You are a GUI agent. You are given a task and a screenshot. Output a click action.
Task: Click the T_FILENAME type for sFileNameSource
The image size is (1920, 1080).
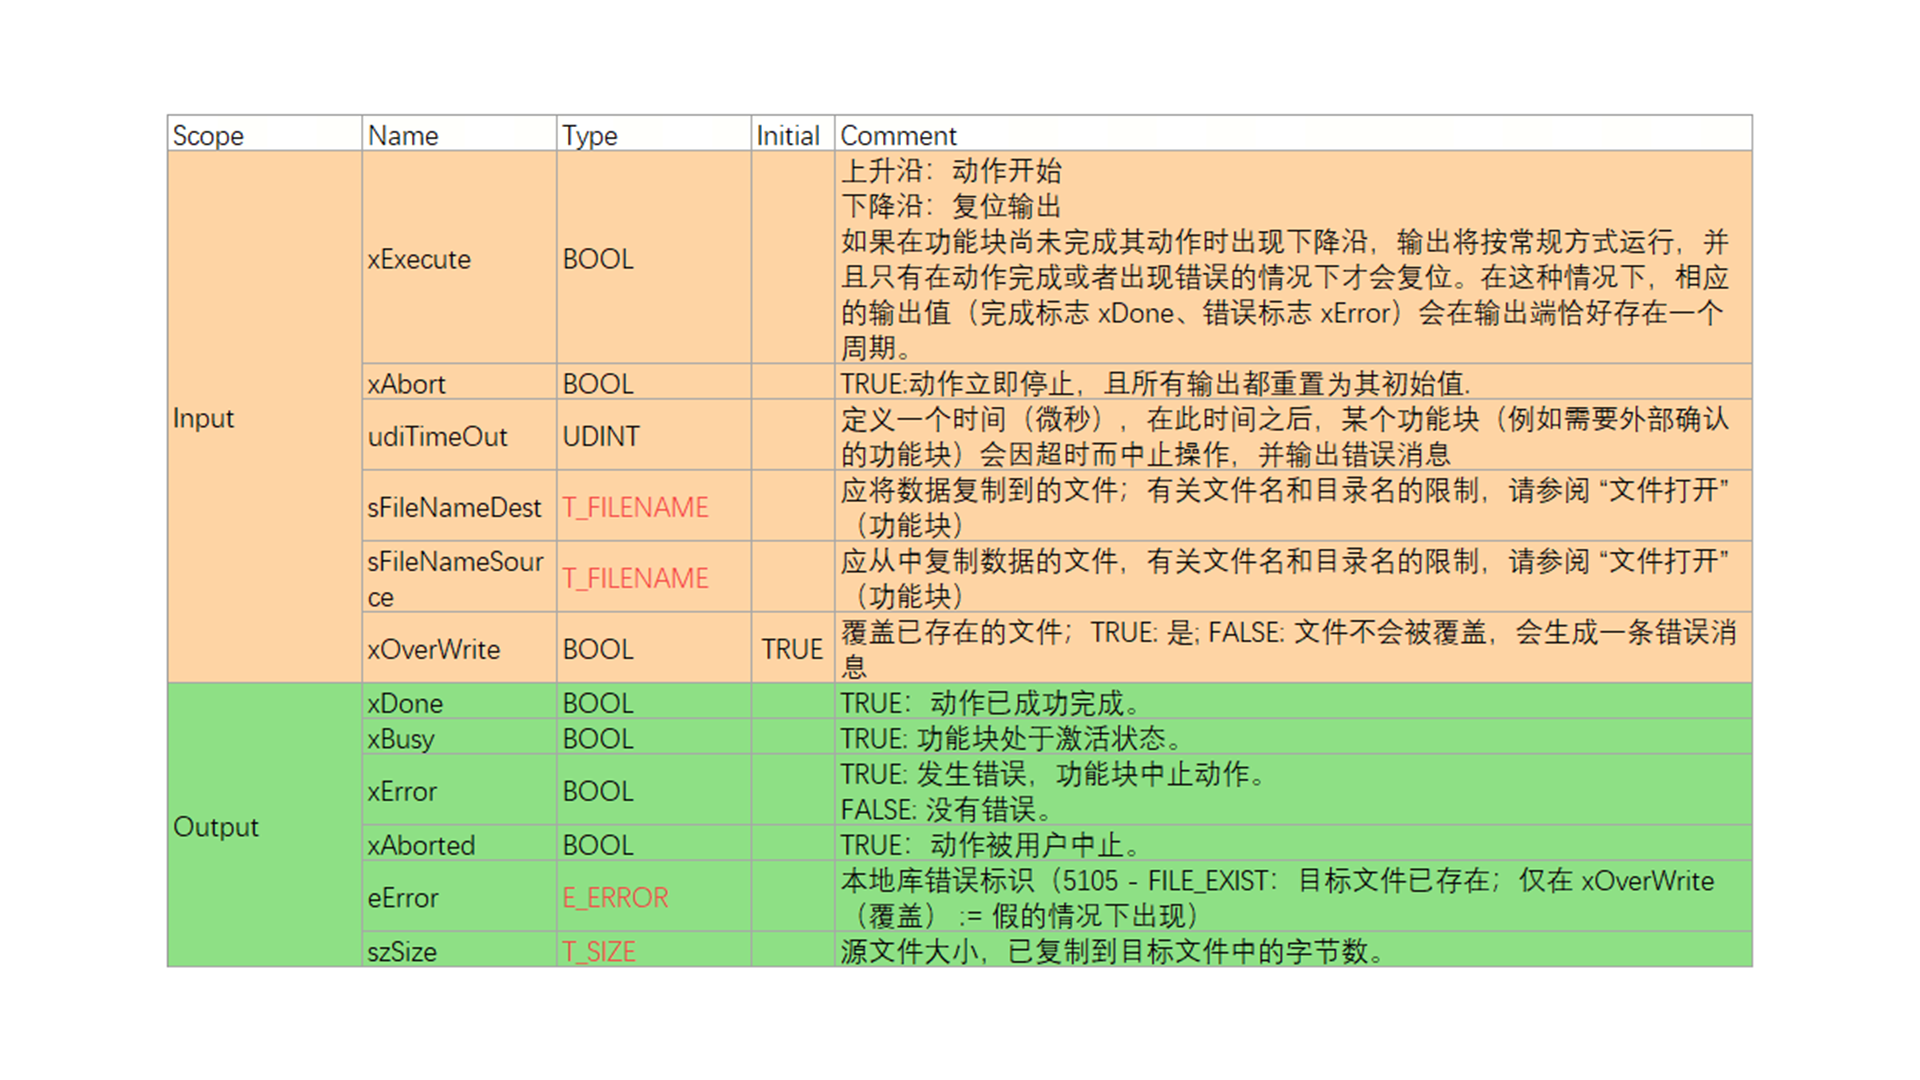[x=635, y=578]
